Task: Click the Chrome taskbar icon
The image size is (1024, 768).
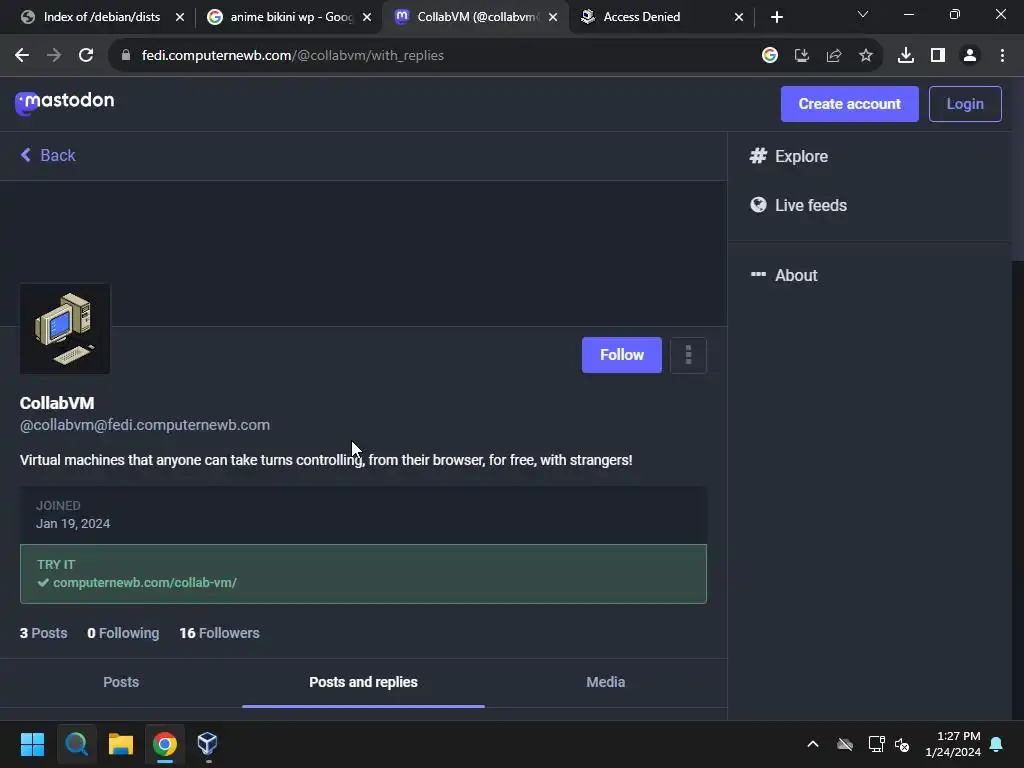Action: (165, 744)
